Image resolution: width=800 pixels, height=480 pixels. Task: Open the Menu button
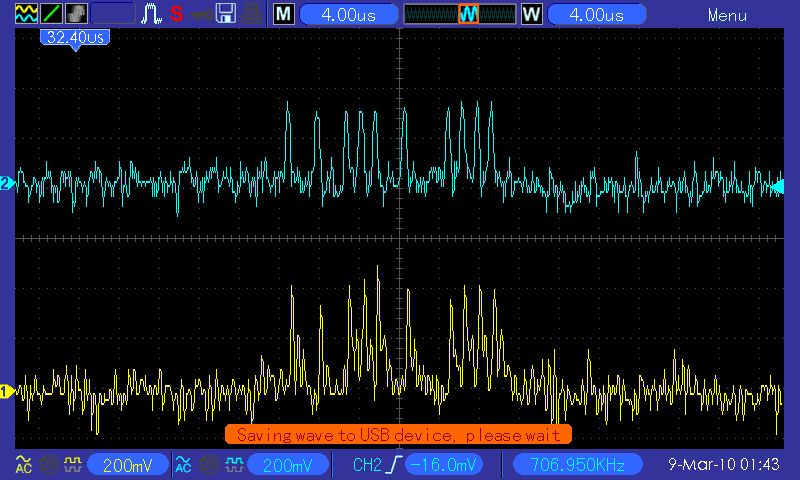tap(727, 15)
